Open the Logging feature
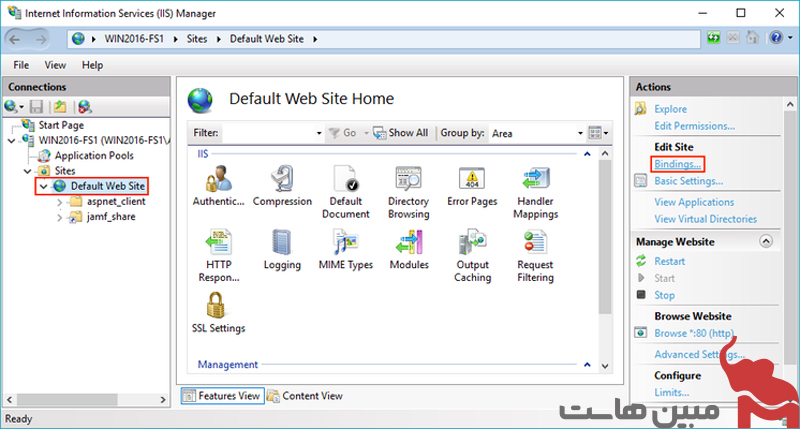800x429 pixels. point(282,249)
